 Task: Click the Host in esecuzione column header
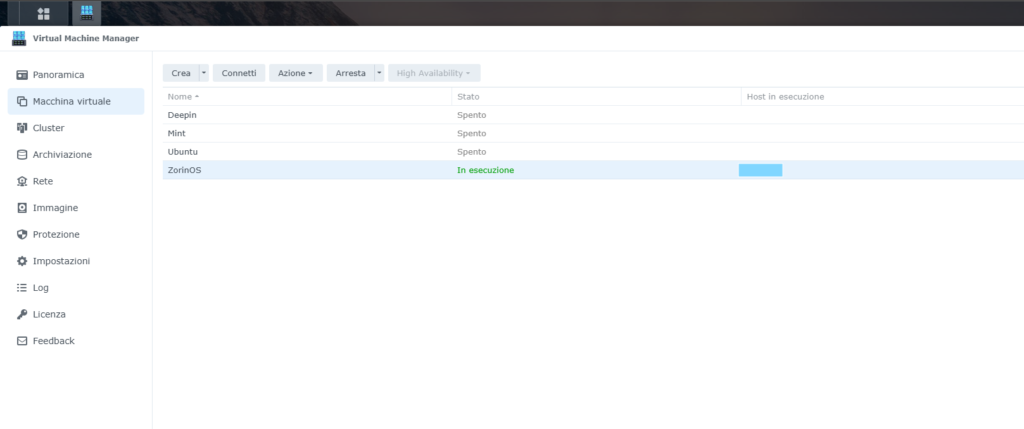[882, 97]
